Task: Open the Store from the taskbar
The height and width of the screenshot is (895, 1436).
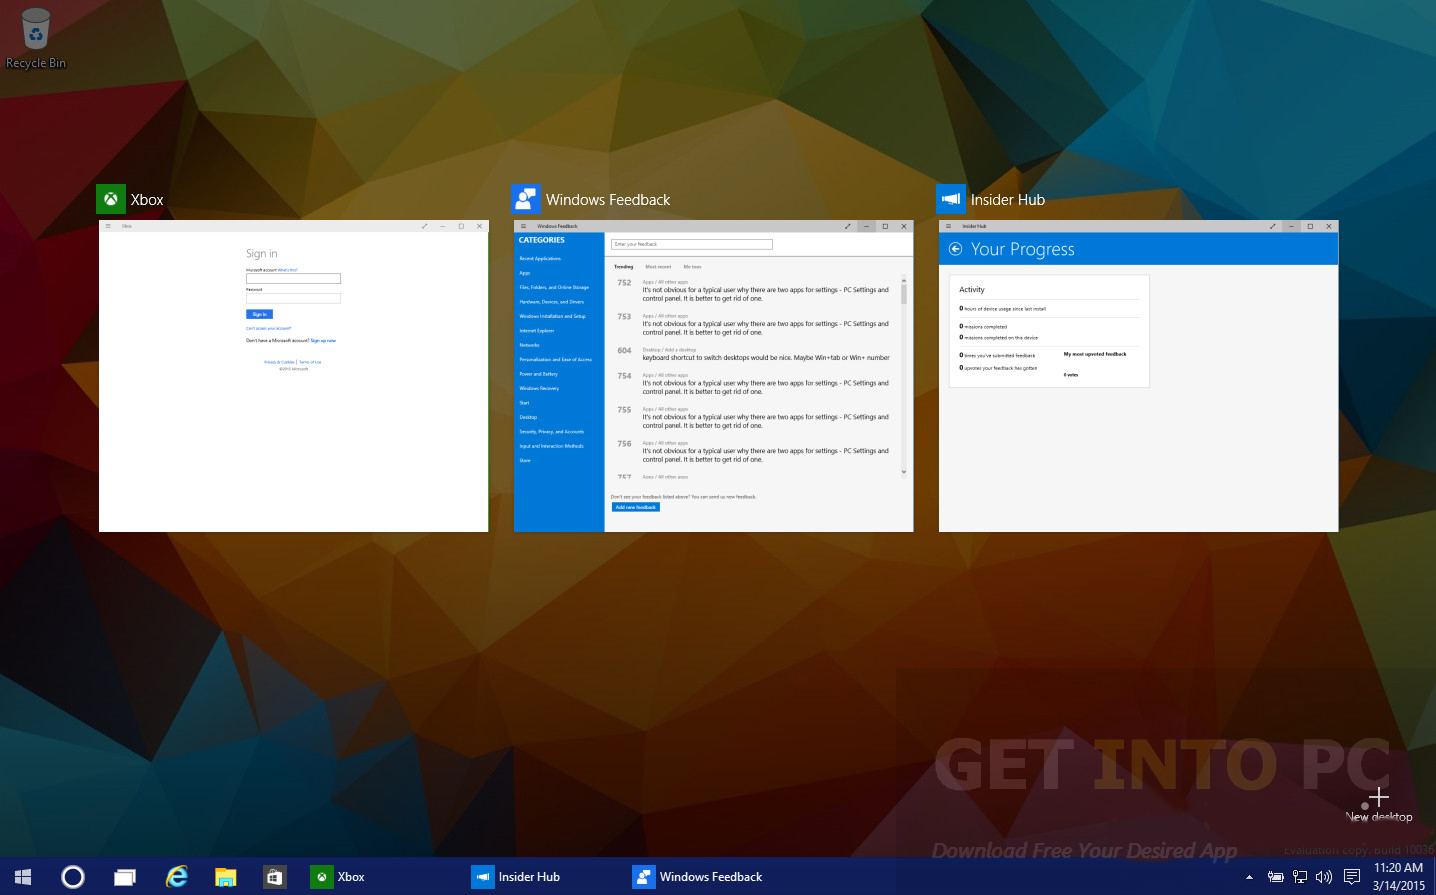Action: (x=274, y=877)
